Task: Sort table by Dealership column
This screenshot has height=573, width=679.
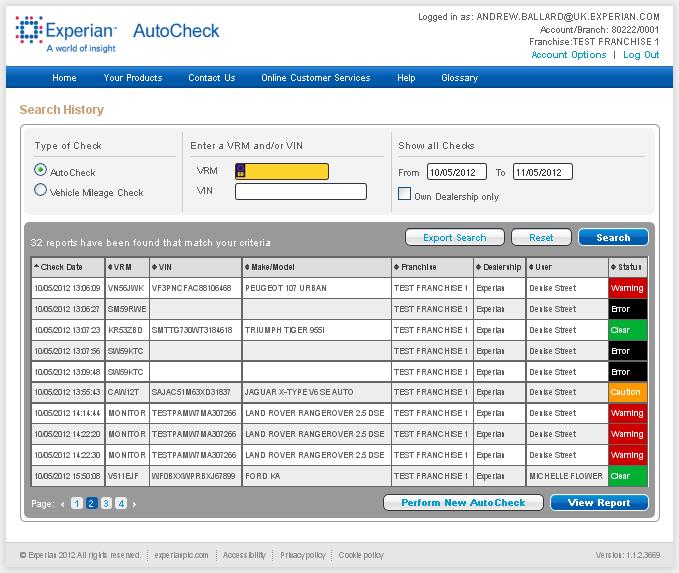Action: [499, 267]
